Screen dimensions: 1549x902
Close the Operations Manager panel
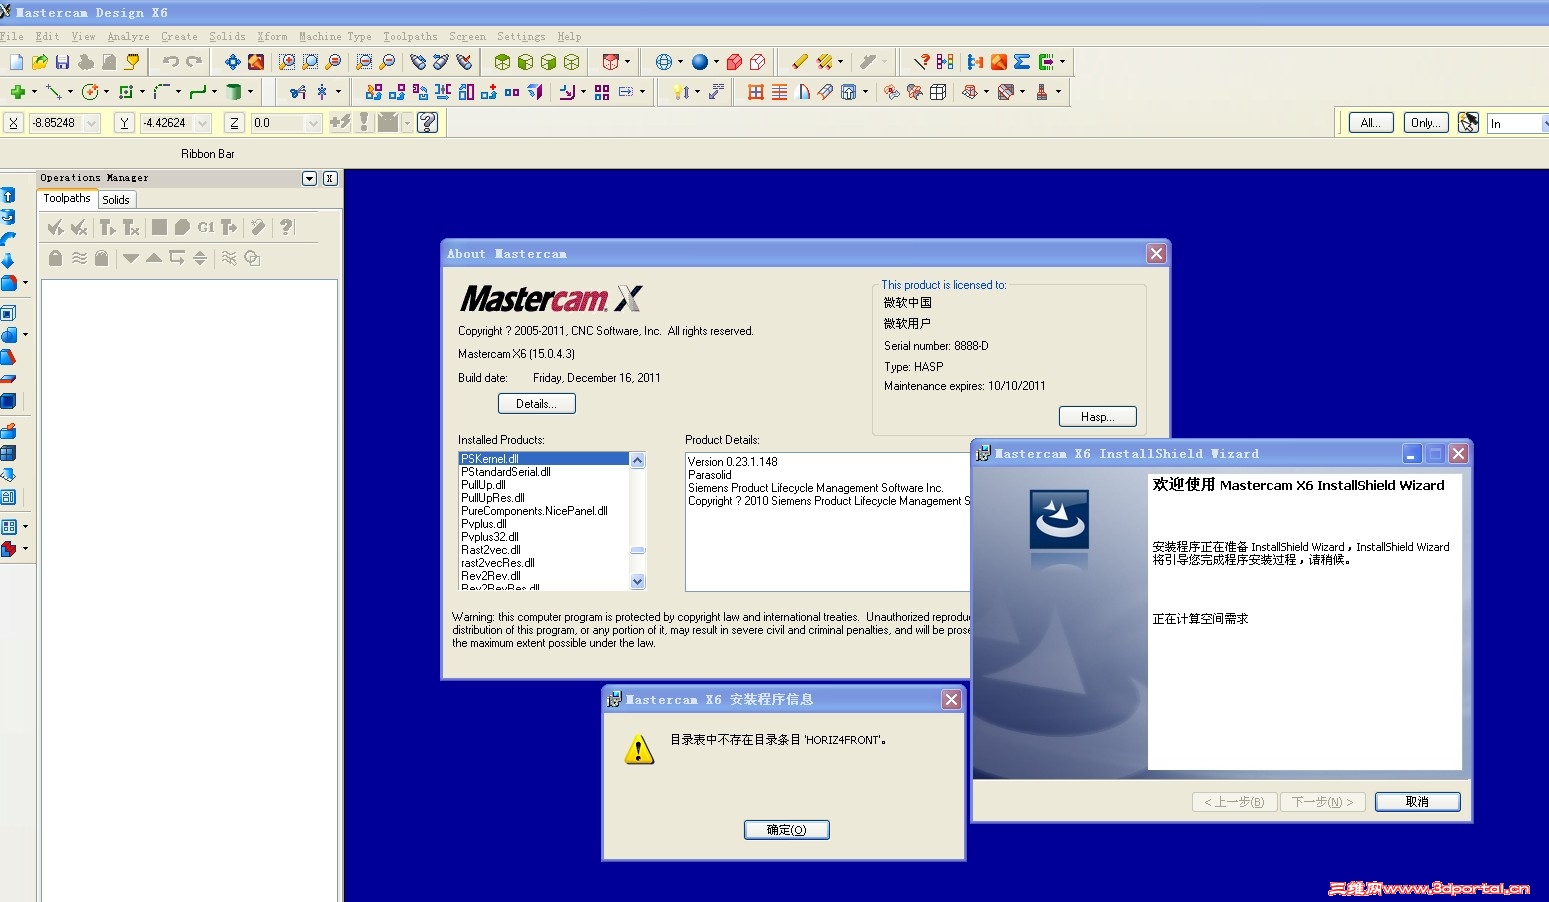[330, 178]
